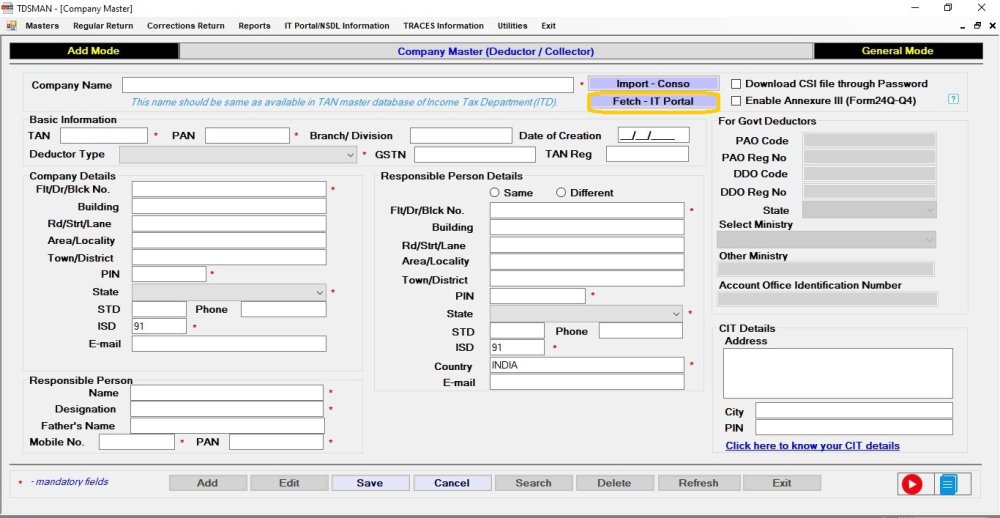Focus Company Details Flt/Dr/Blck No. field

229,189
